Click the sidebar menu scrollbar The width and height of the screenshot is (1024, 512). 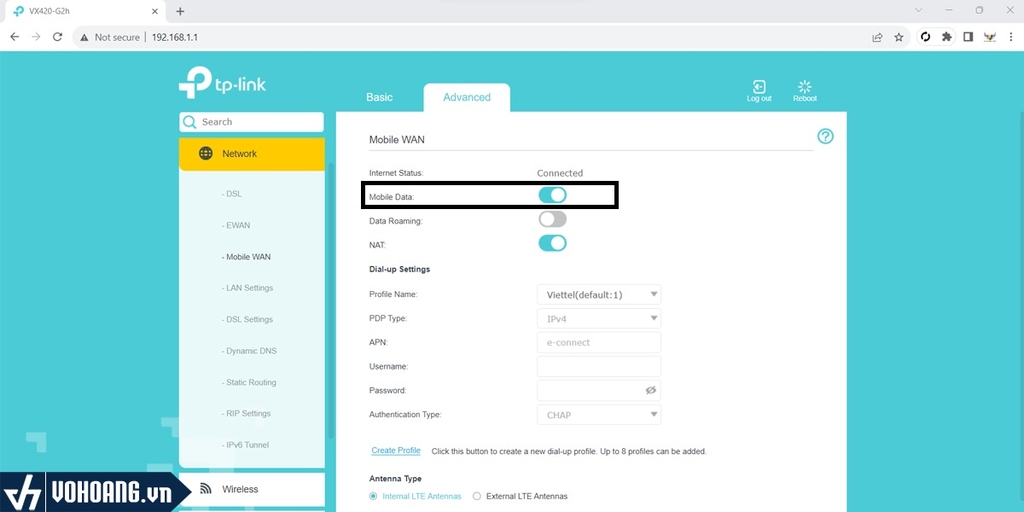pyautogui.click(x=330, y=300)
